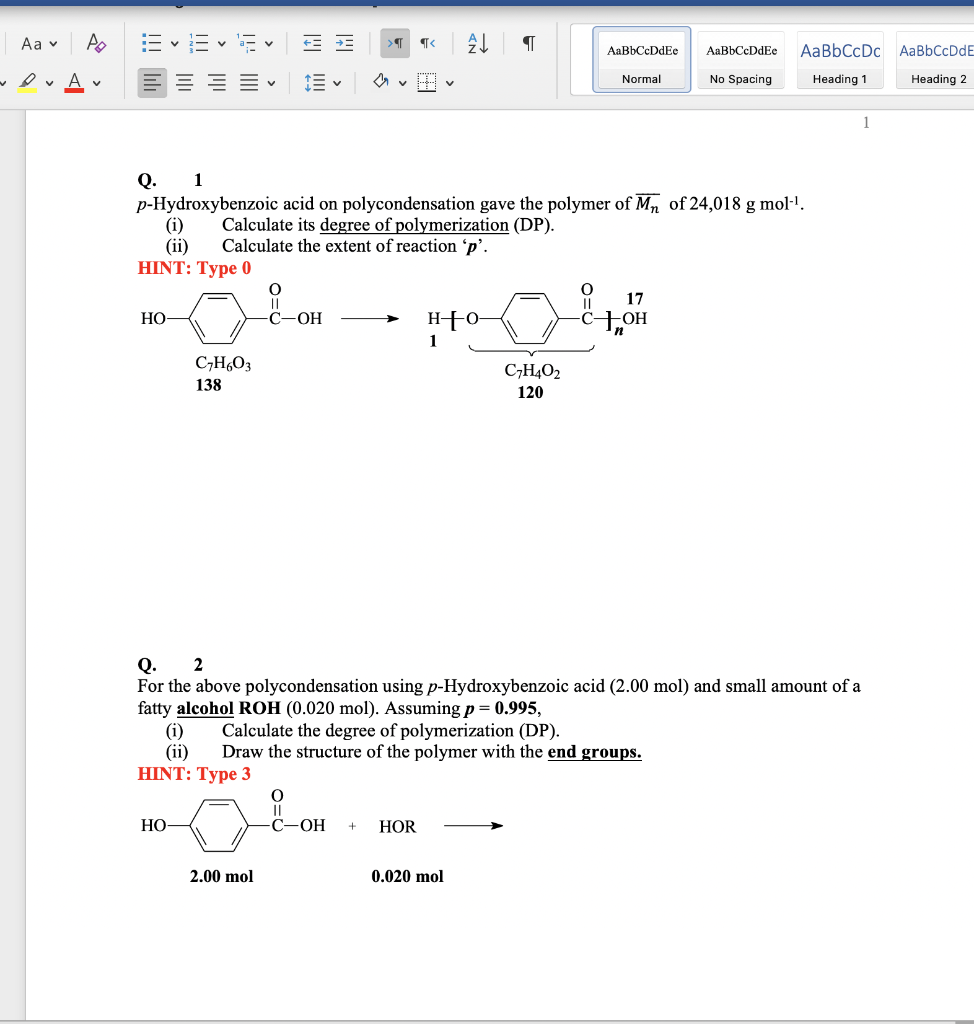This screenshot has width=974, height=1024.
Task: Open the Line Spacing dropdown
Action: [x=315, y=81]
